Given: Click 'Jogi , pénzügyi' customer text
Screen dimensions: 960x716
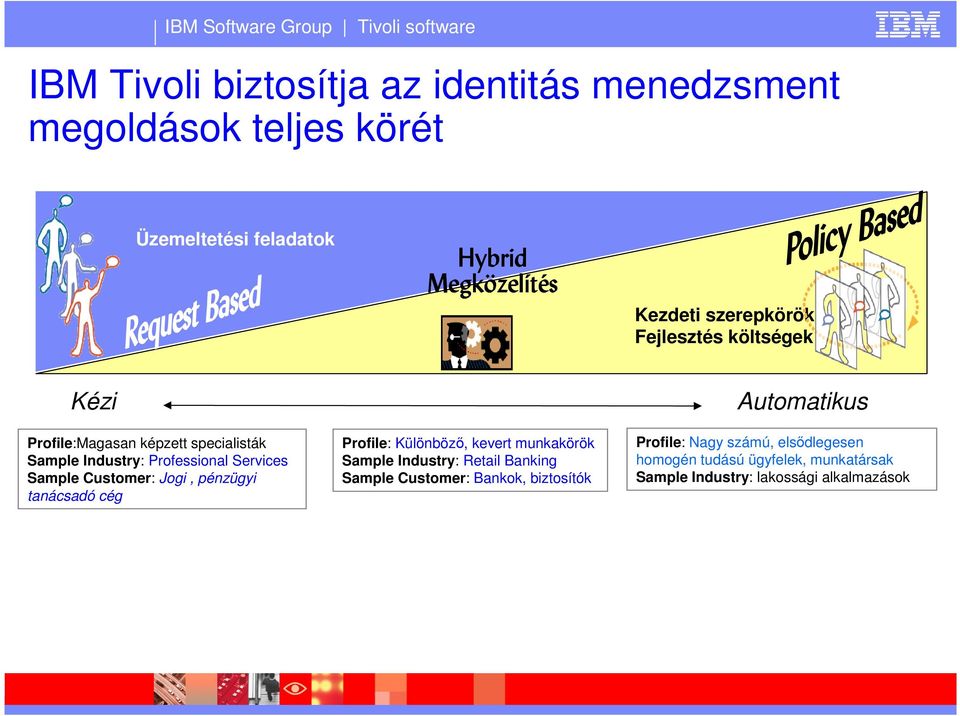Looking at the screenshot, I should click(x=208, y=478).
